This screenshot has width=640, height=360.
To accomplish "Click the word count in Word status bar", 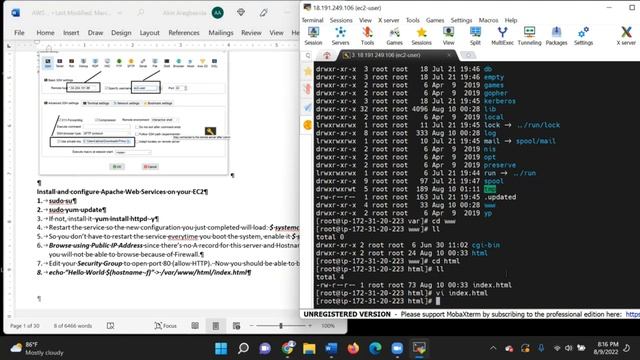I will point(73,326).
